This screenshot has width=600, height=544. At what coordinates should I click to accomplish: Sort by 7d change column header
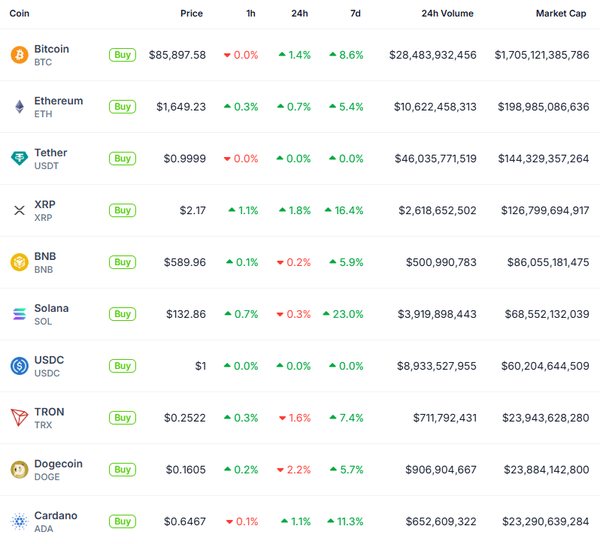point(356,14)
